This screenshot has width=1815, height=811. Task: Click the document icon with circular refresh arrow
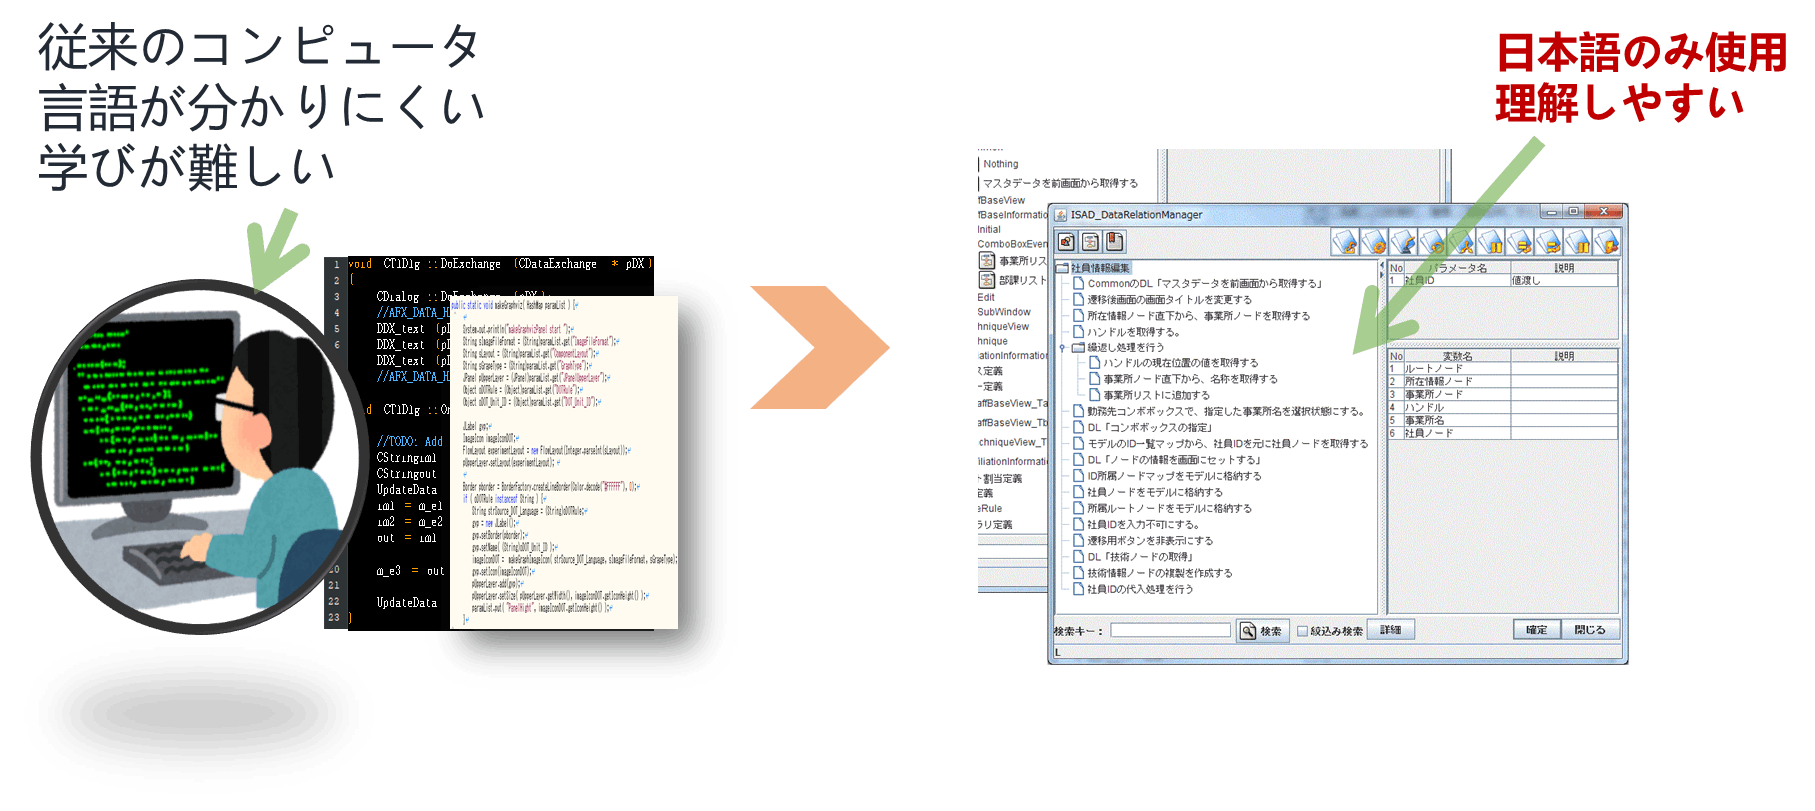(1432, 242)
